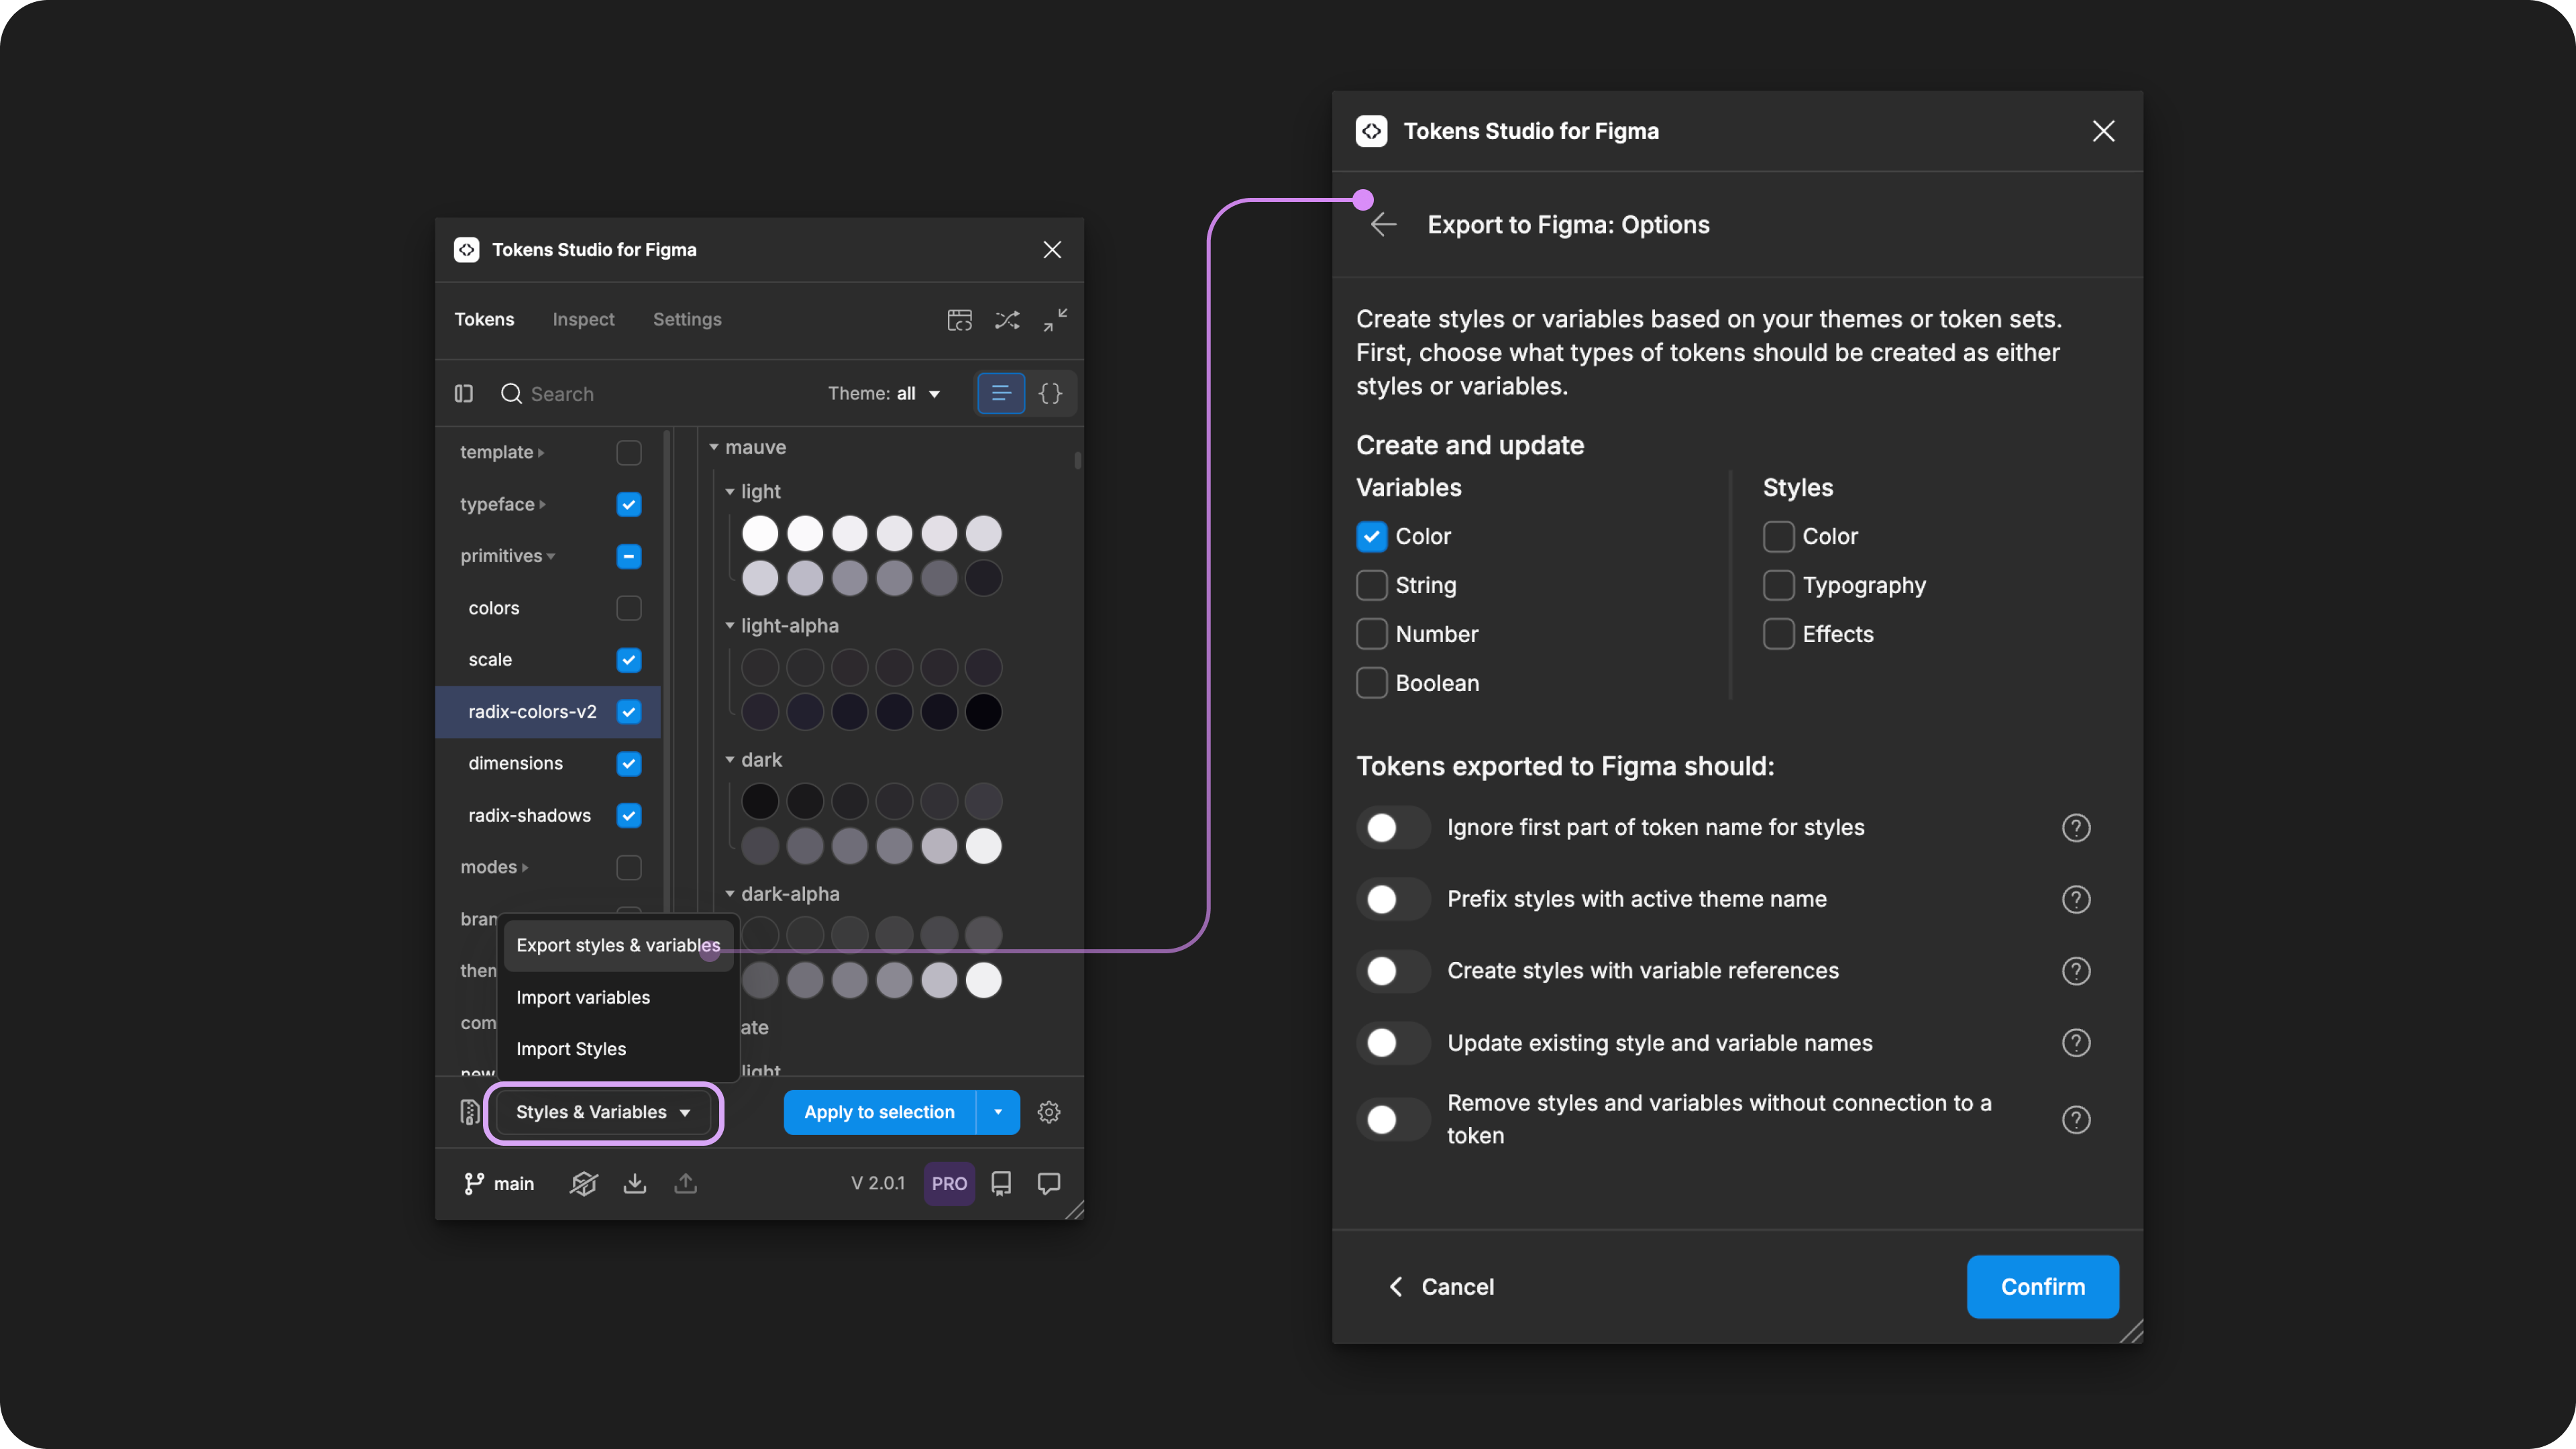Collapse the light color group
Screen dimensions: 2576x1449
click(730, 492)
